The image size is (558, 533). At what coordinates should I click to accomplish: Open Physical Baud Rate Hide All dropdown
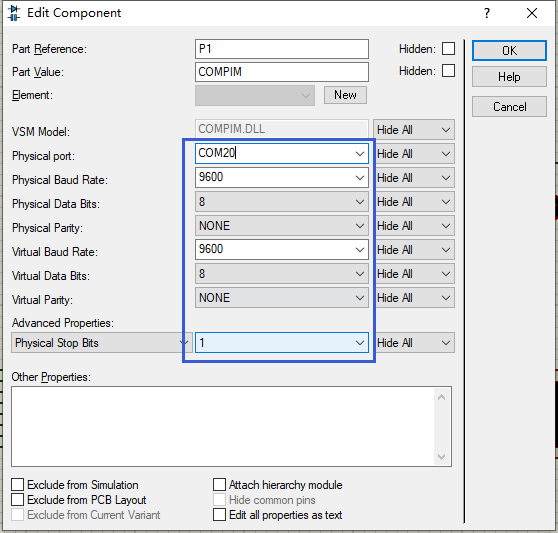tap(414, 178)
